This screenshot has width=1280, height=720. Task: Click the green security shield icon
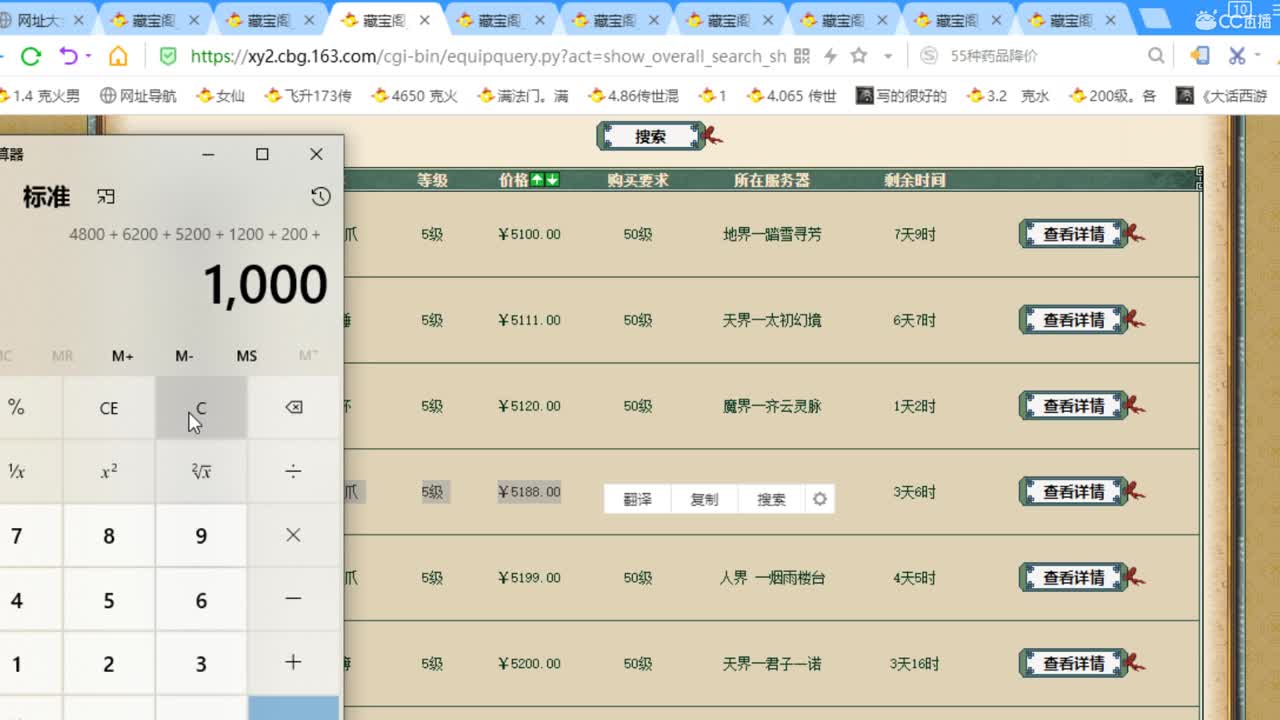tap(168, 57)
